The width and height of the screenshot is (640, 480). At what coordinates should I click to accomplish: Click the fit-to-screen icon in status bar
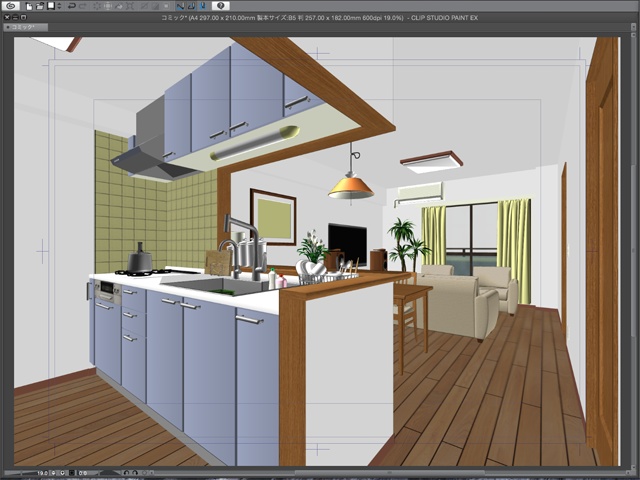[x=72, y=473]
